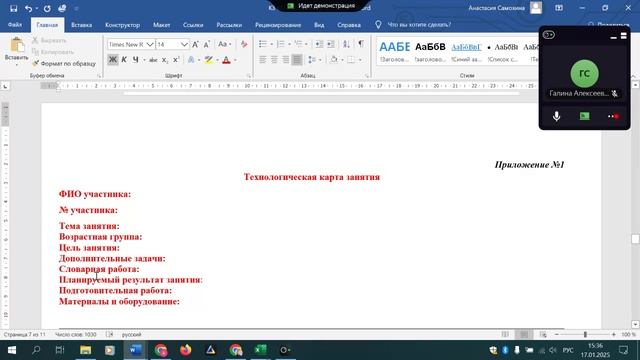Apply yellow text highlight color

click(209, 60)
